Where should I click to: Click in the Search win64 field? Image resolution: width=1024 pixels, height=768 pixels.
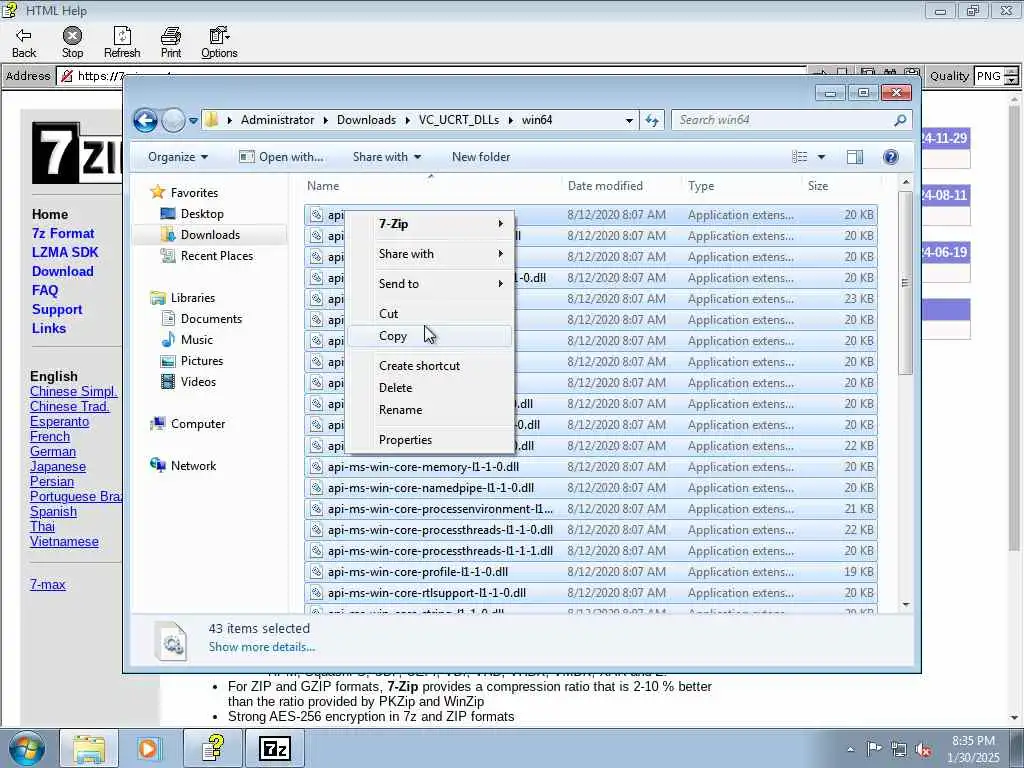(x=784, y=120)
